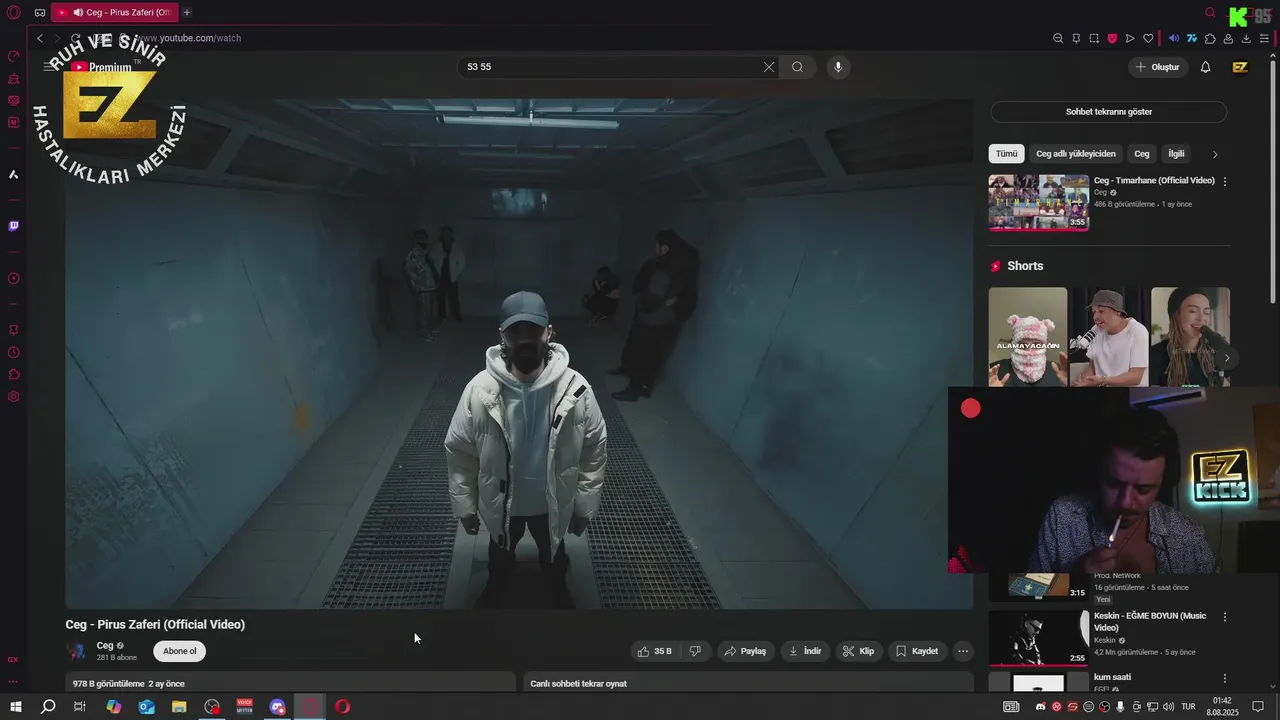1280x720 pixels.
Task: Select the Ceg adlı yükleyiciden chip
Action: click(x=1076, y=154)
